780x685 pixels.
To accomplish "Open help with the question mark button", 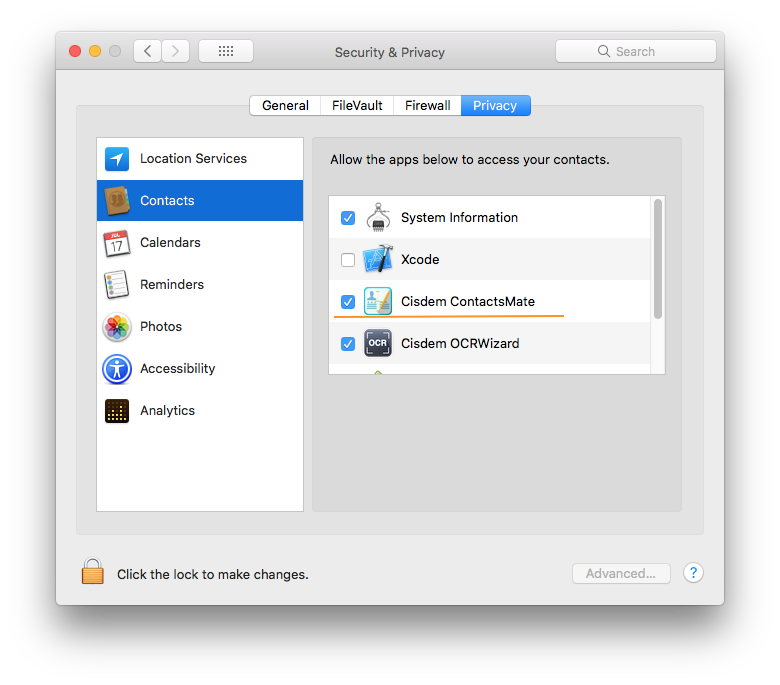I will (x=693, y=573).
